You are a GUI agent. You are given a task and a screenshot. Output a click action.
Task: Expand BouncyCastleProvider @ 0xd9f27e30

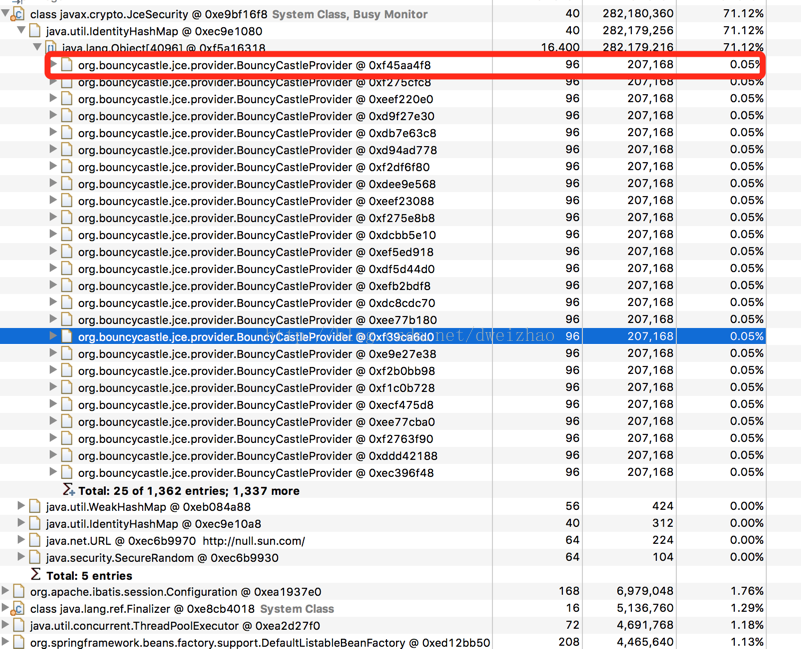click(x=53, y=115)
